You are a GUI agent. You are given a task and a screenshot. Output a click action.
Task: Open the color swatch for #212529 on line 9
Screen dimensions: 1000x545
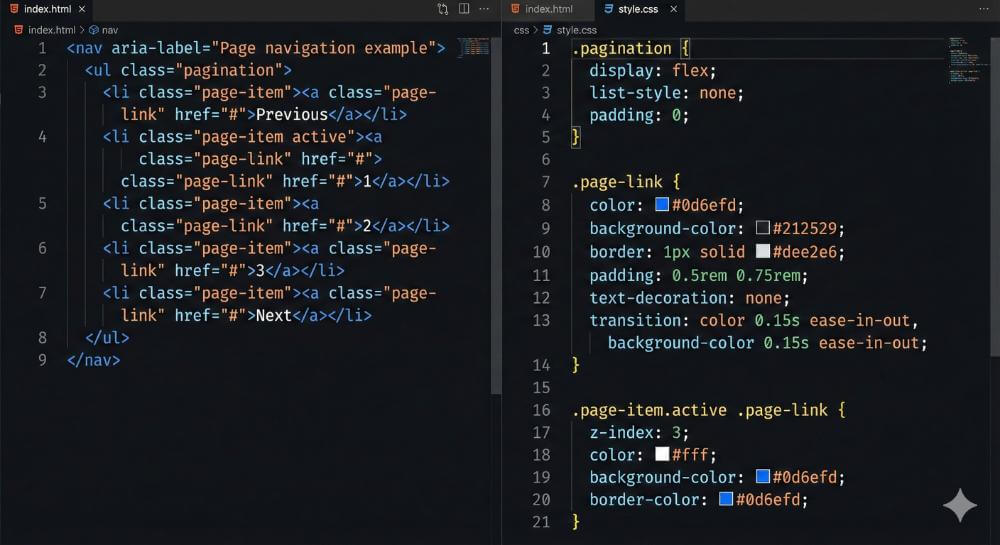[x=763, y=227]
